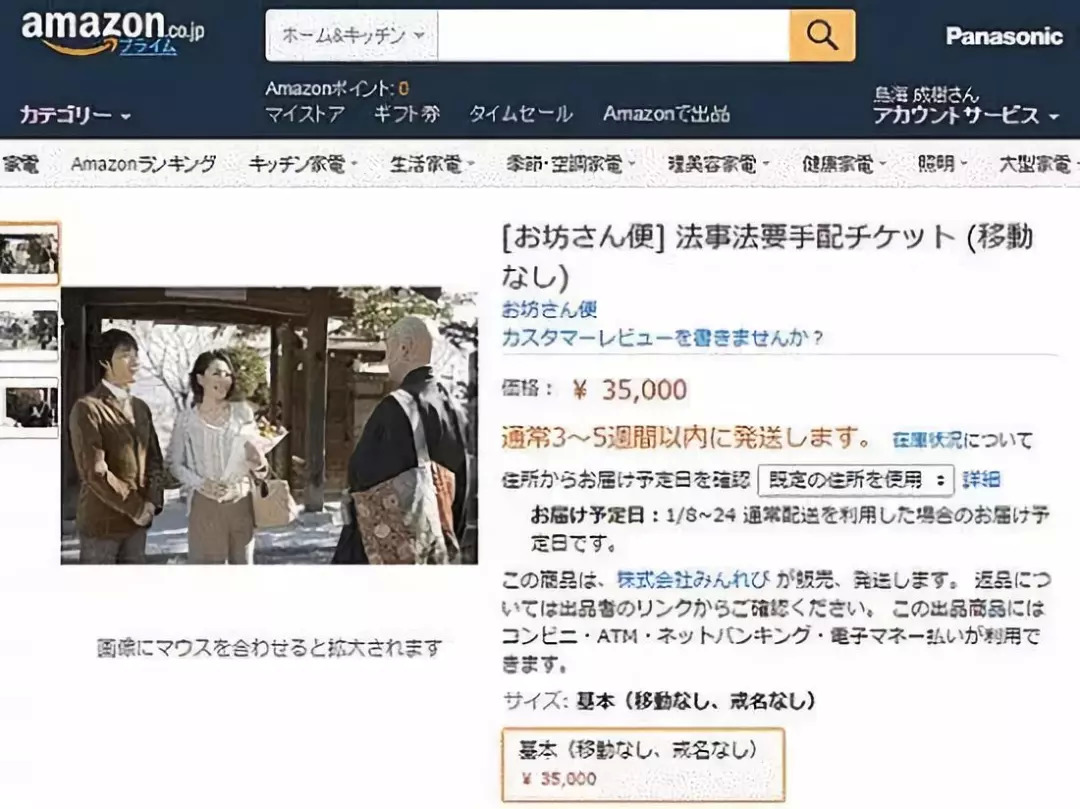Open the お坊さん便 brand link
Screen dimensions: 1080x809
click(x=549, y=309)
